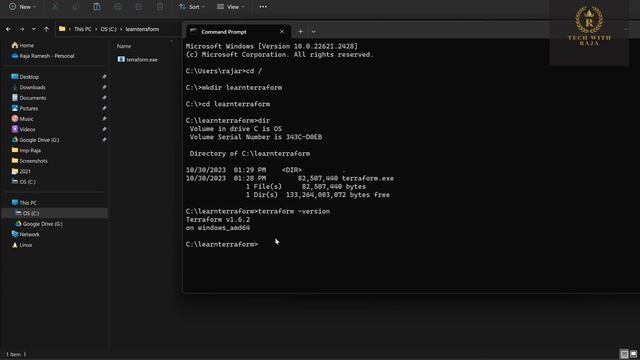Open Home in the navigation pane
640x360 pixels.
click(x=23, y=45)
